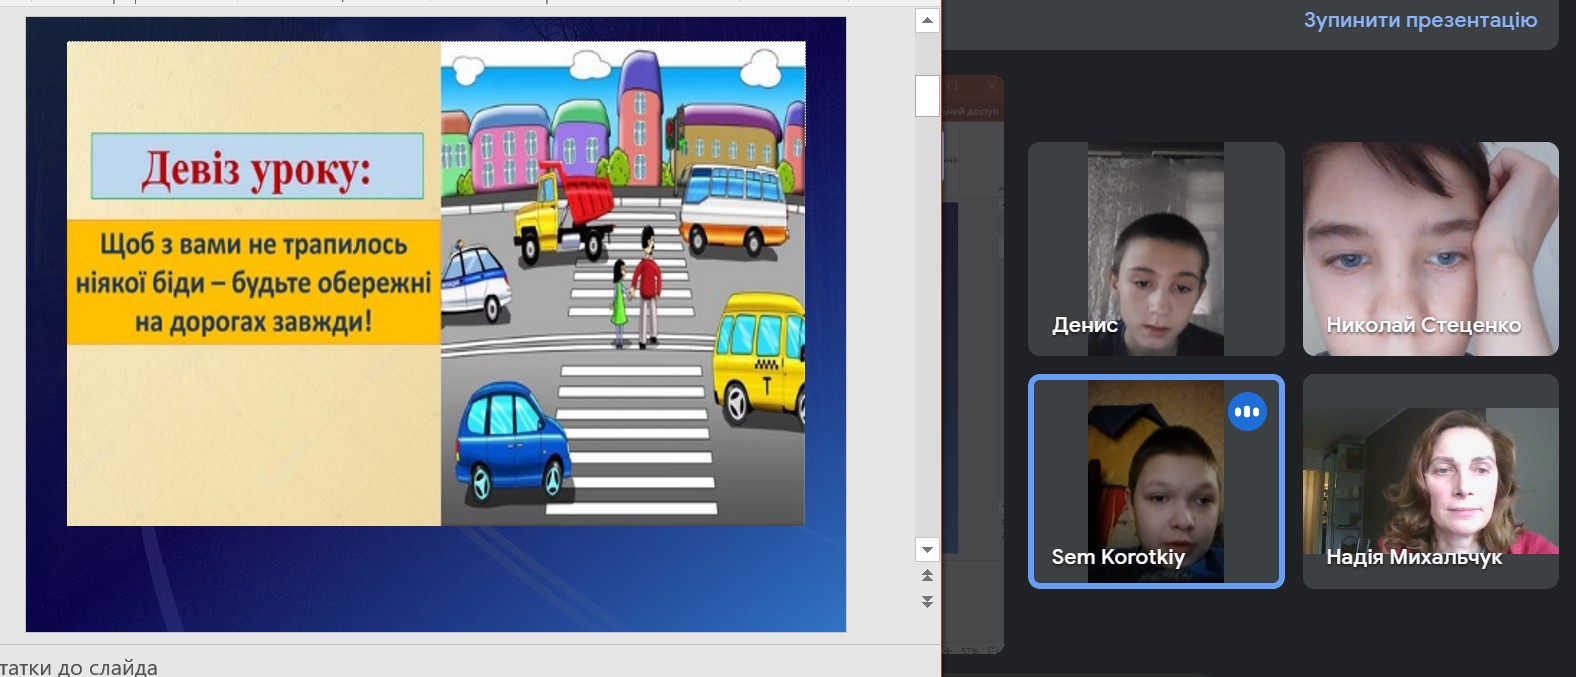
Task: Select Надія Михальчук's video tile
Action: pyautogui.click(x=1431, y=481)
